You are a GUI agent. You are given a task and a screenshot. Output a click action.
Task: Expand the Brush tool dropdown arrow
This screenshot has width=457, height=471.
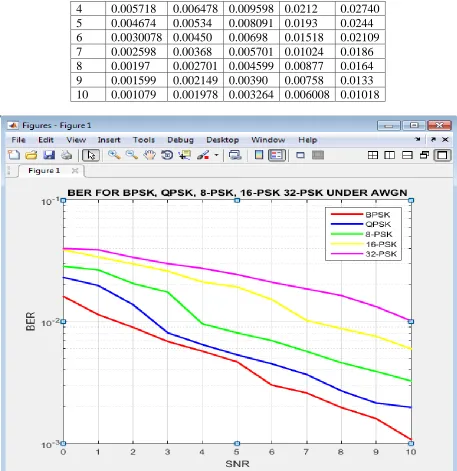click(216, 155)
